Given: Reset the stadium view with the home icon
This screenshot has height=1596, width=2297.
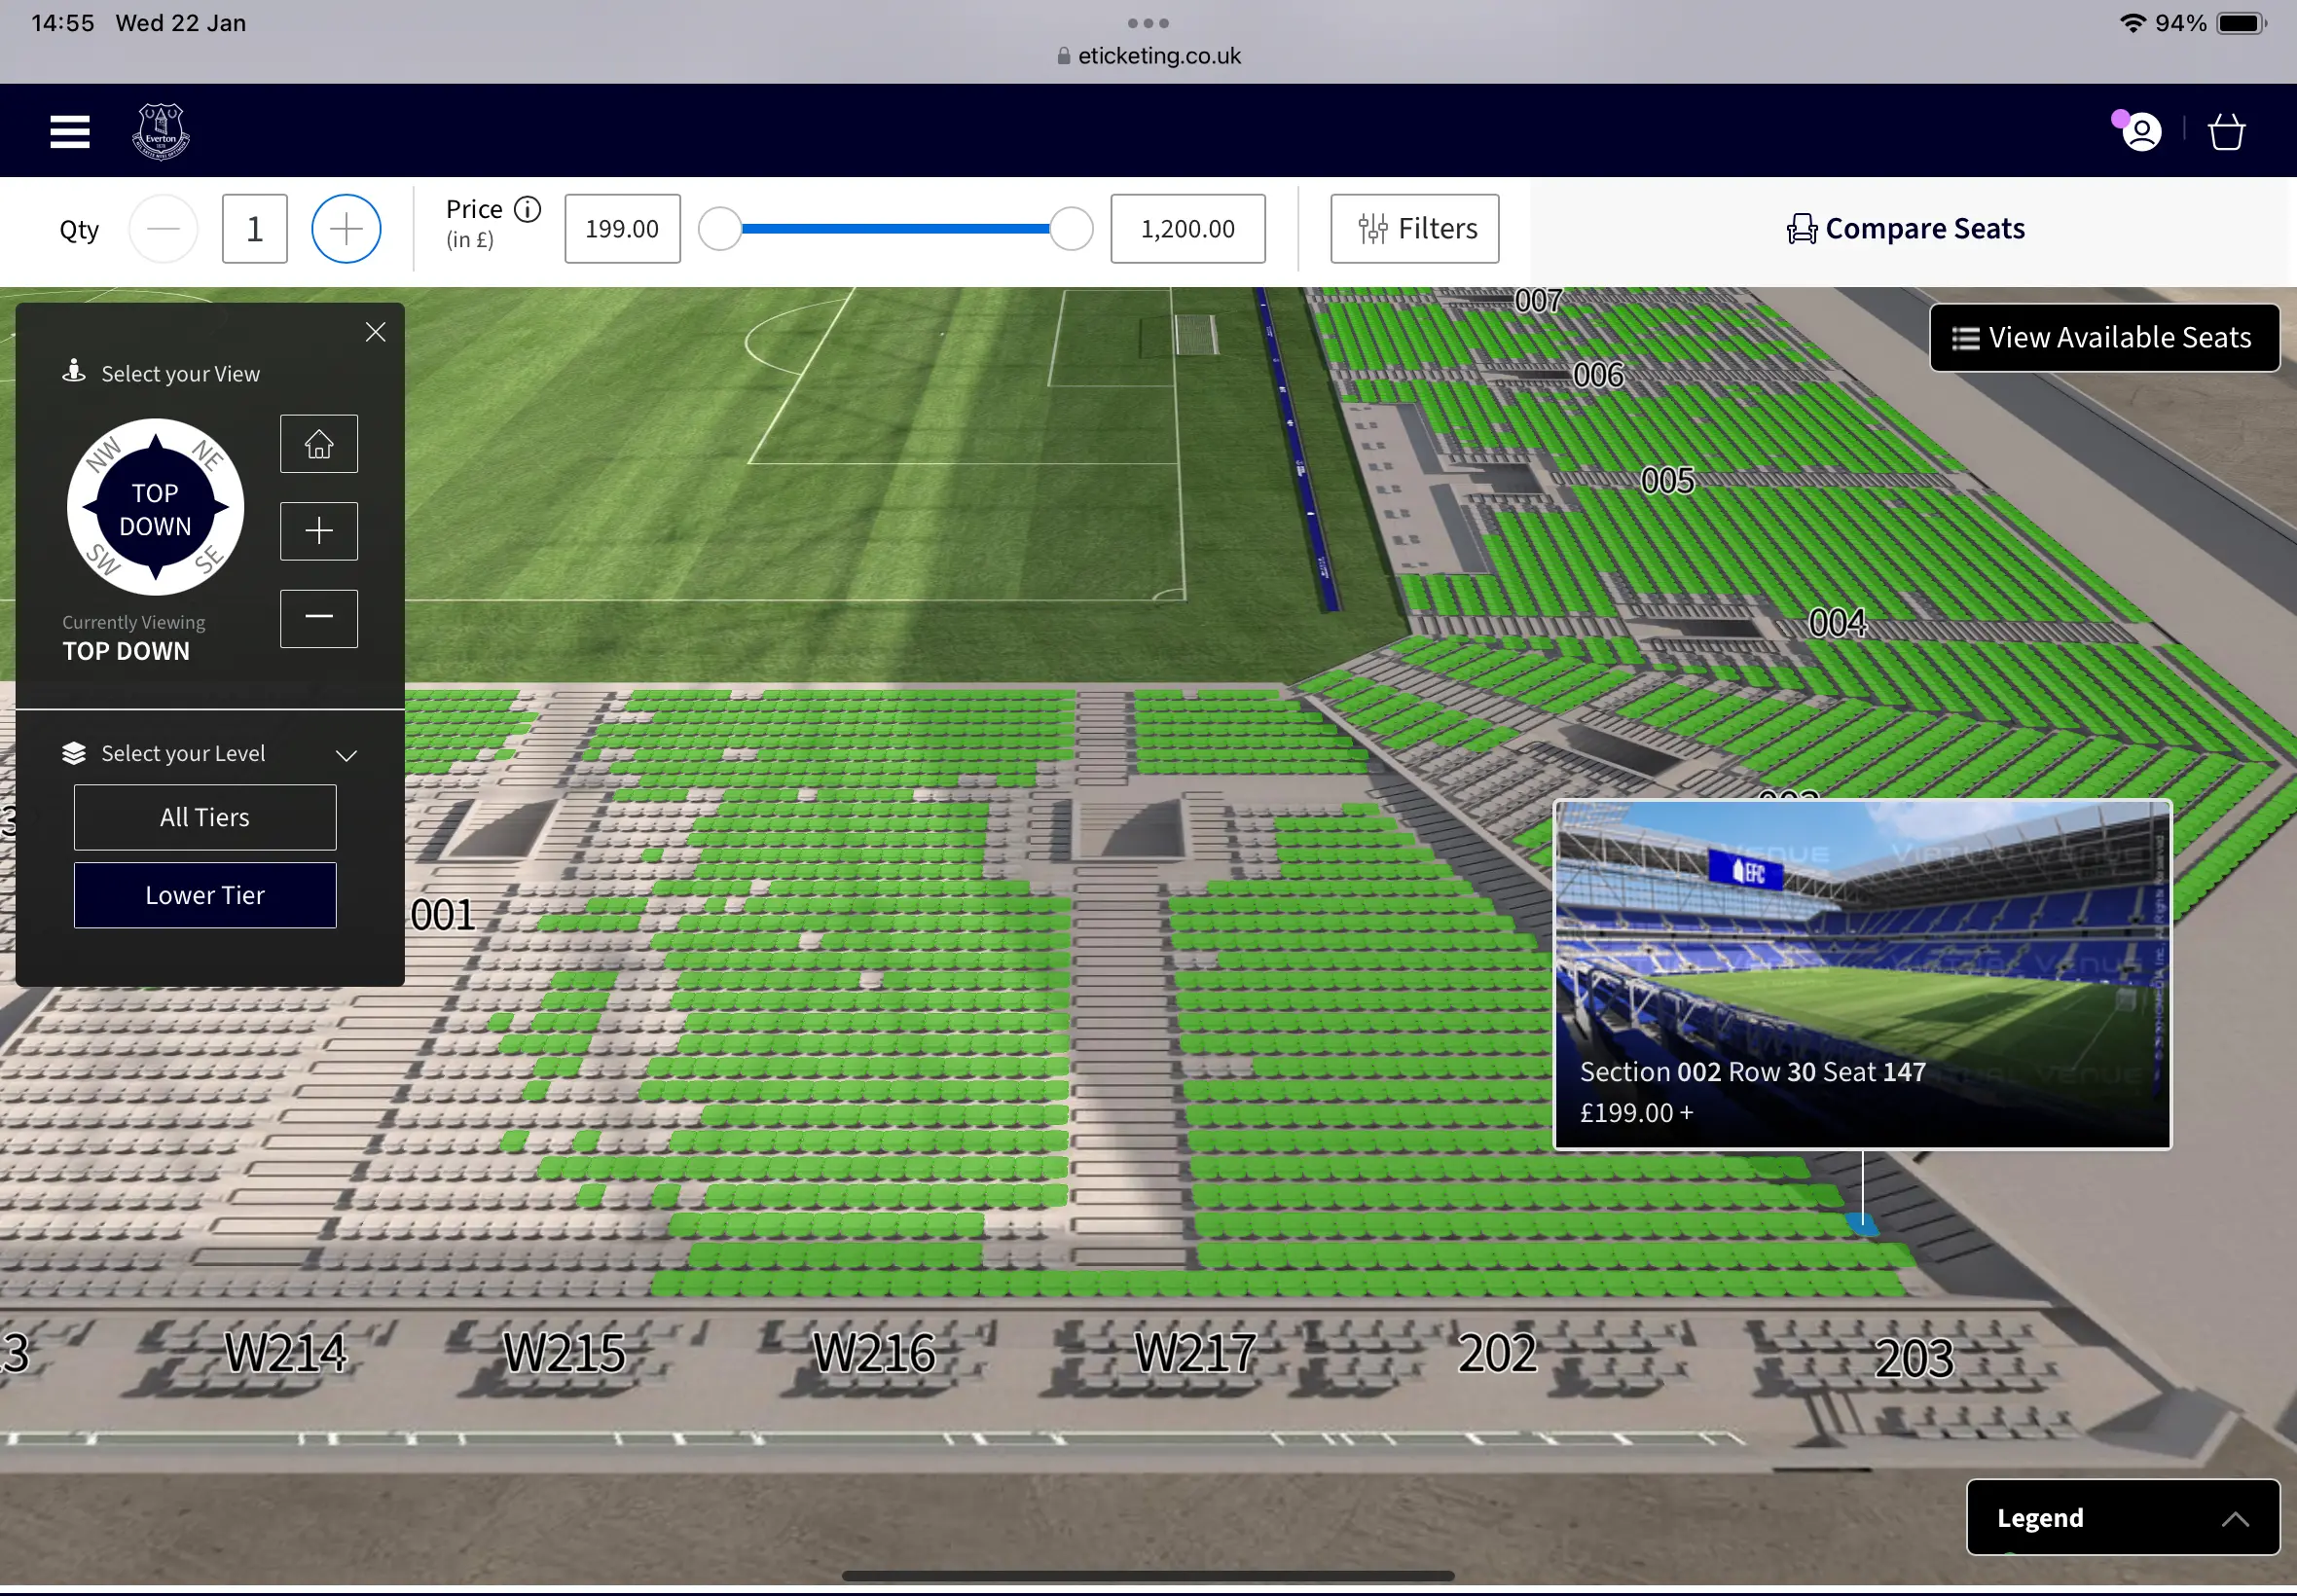Looking at the screenshot, I should pos(319,444).
